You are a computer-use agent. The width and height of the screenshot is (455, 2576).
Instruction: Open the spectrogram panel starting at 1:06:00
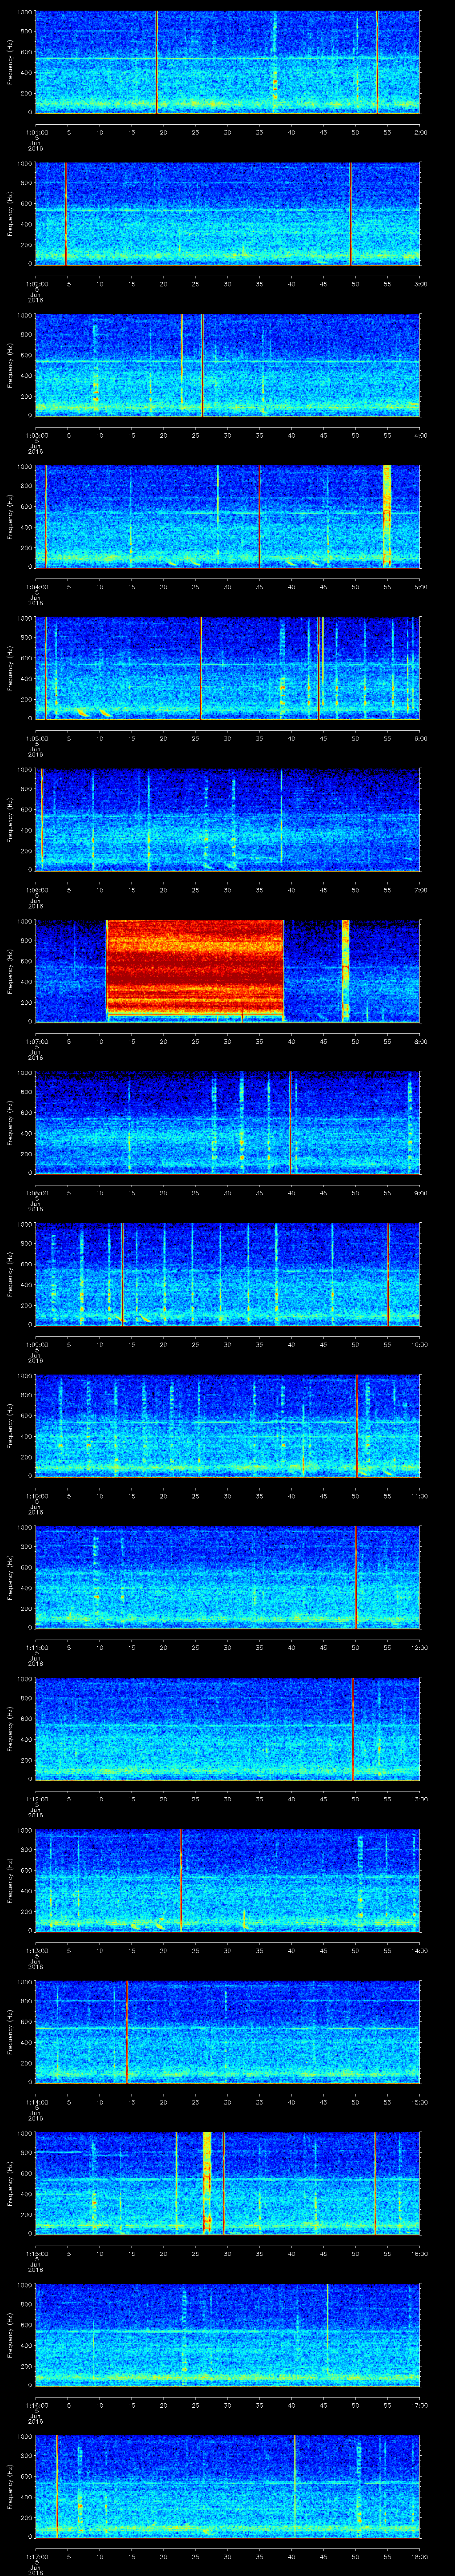coord(227,819)
